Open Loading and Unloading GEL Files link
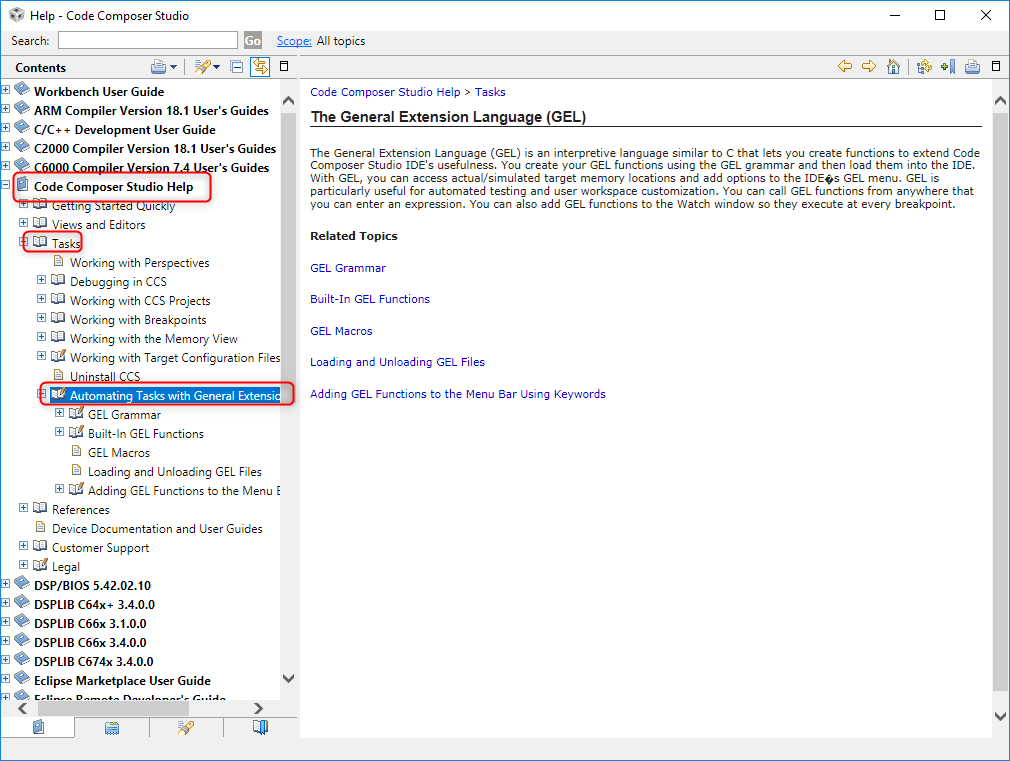The width and height of the screenshot is (1010, 761). point(397,362)
